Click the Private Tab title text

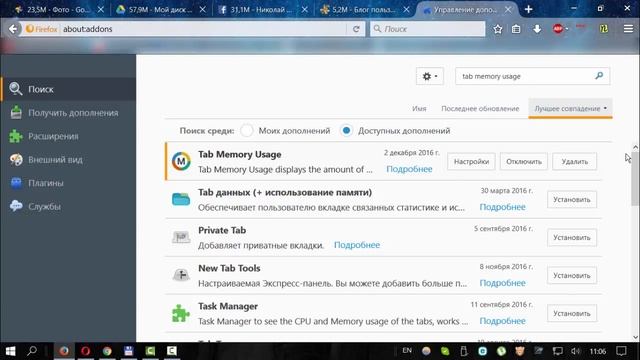(x=222, y=230)
